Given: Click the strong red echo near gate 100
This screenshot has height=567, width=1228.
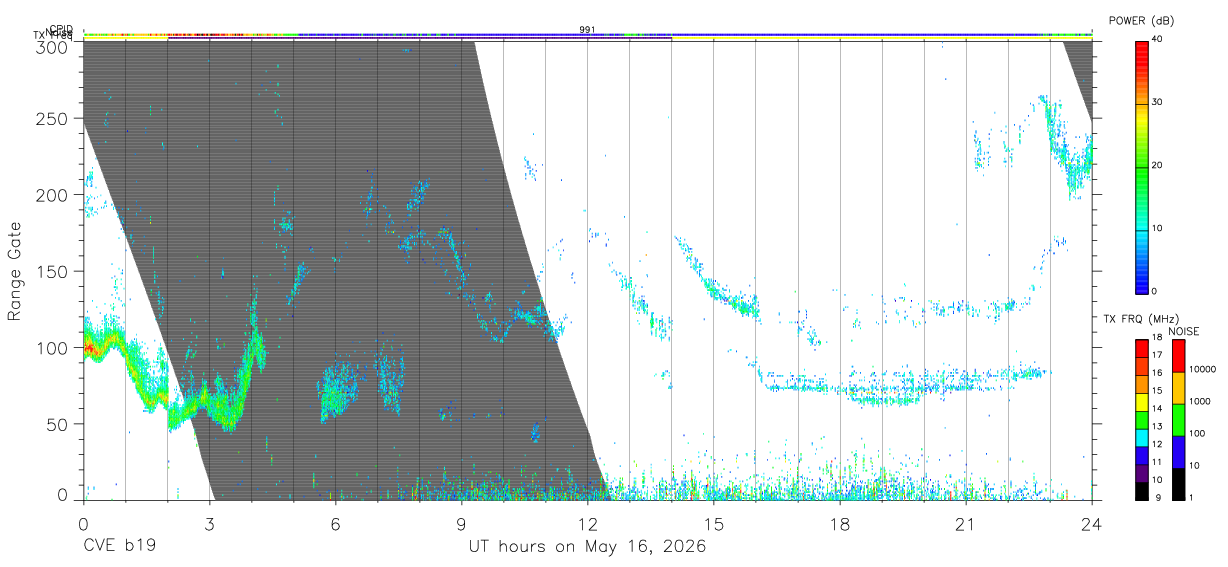Looking at the screenshot, I should 89,348.
